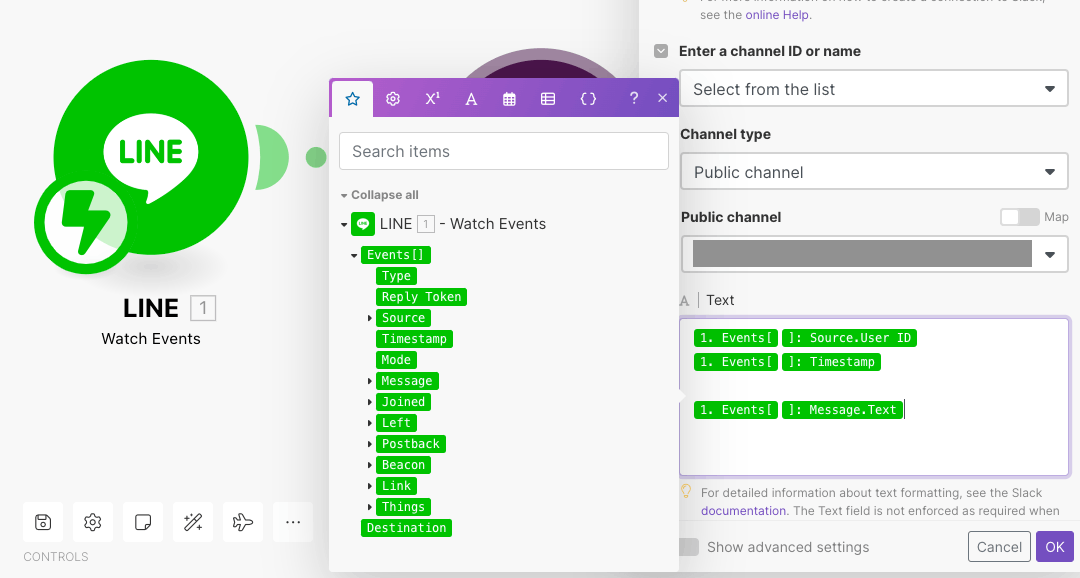Select the Source pill in tree
Image resolution: width=1080 pixels, height=578 pixels.
click(x=404, y=318)
